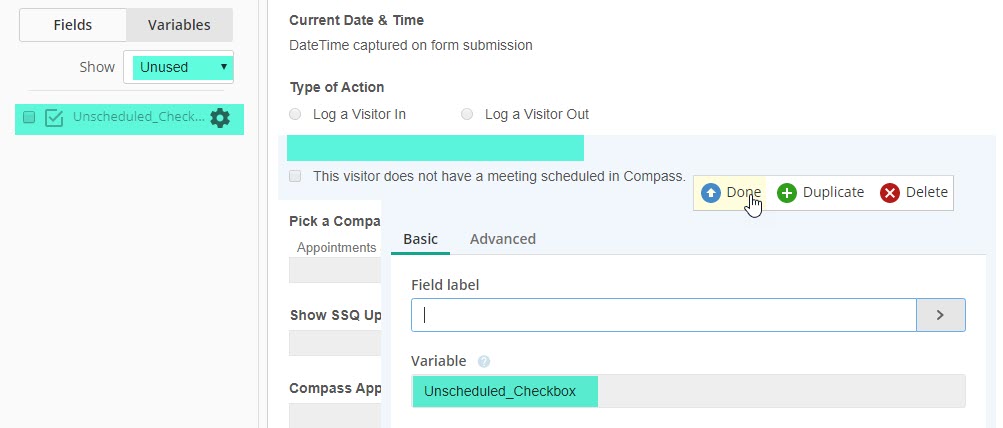Switch to the Variables tab

pyautogui.click(x=179, y=25)
